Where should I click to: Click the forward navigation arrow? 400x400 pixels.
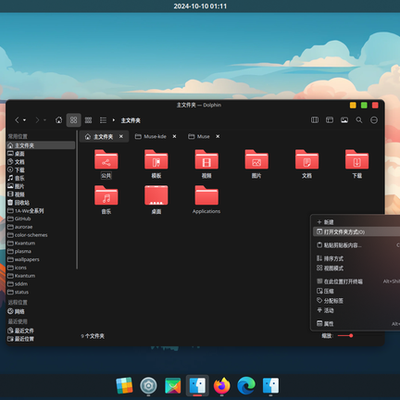tap(37, 120)
